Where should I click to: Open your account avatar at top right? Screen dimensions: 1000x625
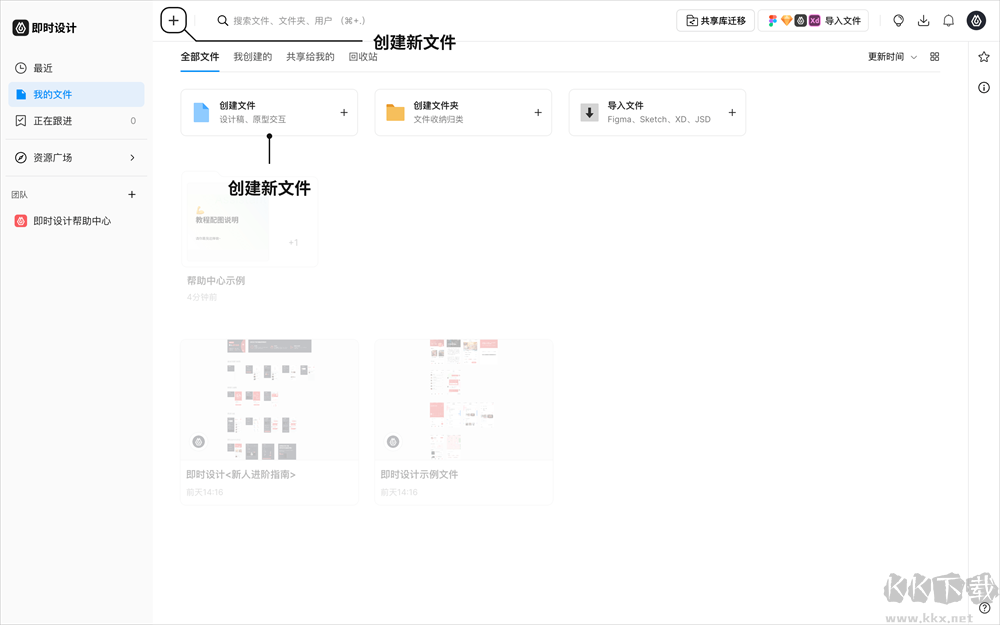[976, 20]
